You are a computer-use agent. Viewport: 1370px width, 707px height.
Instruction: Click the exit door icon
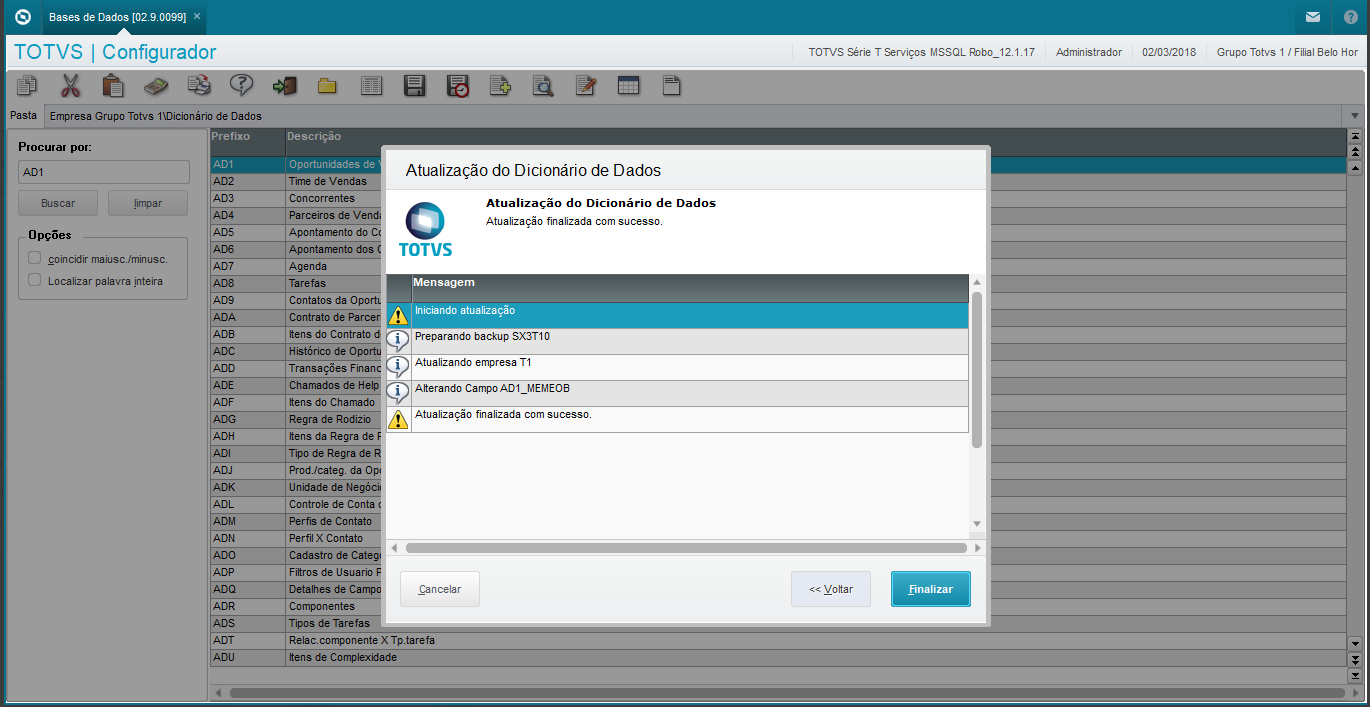(x=284, y=86)
